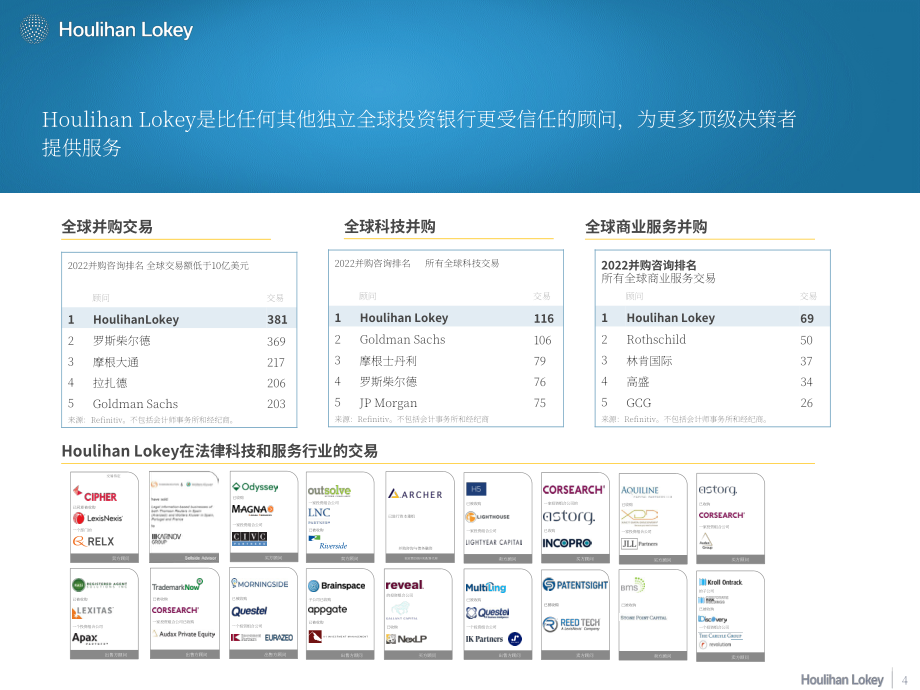Click the Houlihan Lokey footer wordmark

click(x=842, y=679)
